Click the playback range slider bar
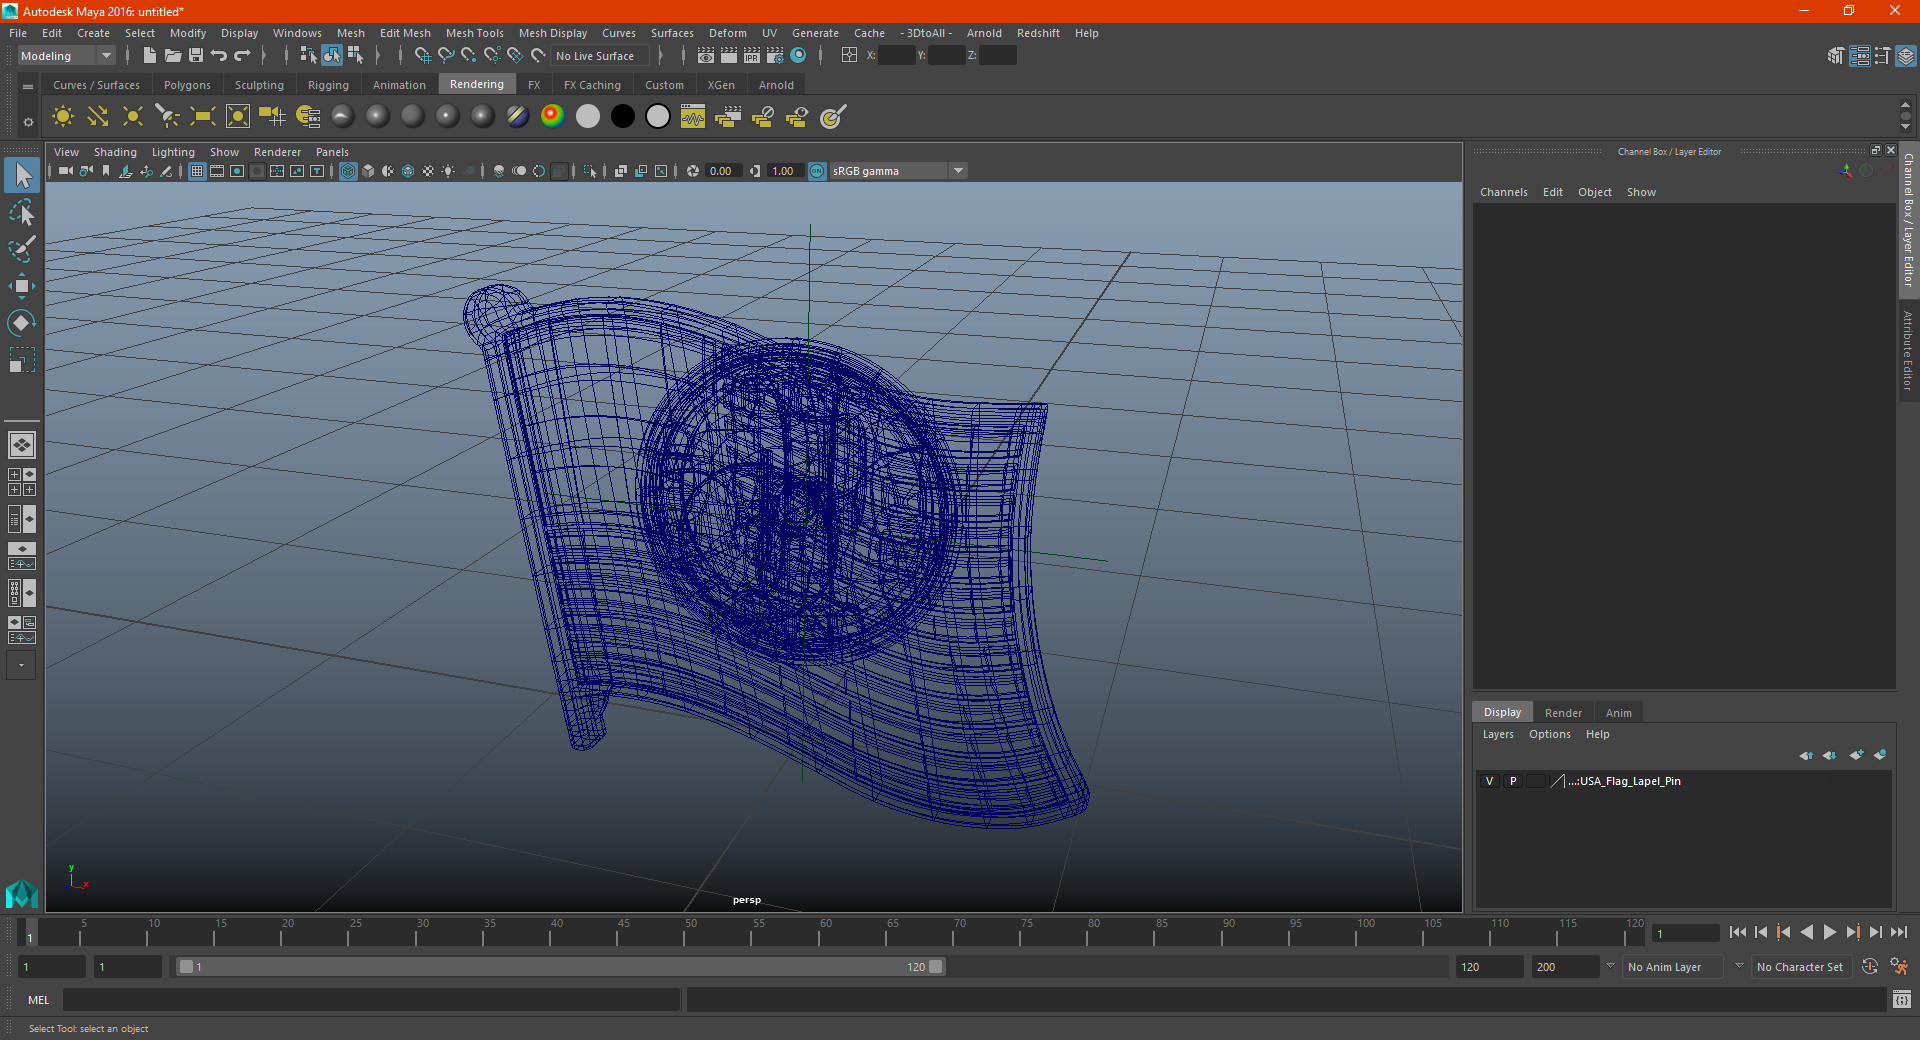The image size is (1920, 1040). [560, 967]
